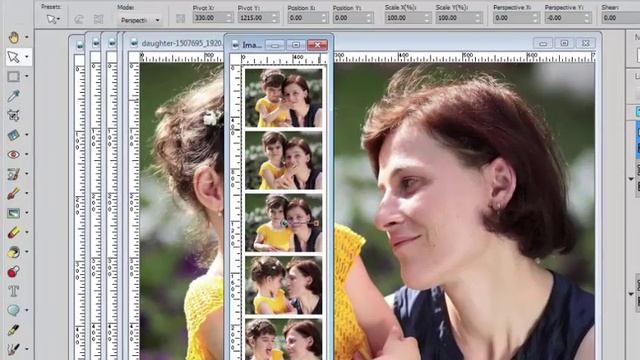Open the Presets pick tool picker
This screenshot has height=360, width=640.
[53, 19]
